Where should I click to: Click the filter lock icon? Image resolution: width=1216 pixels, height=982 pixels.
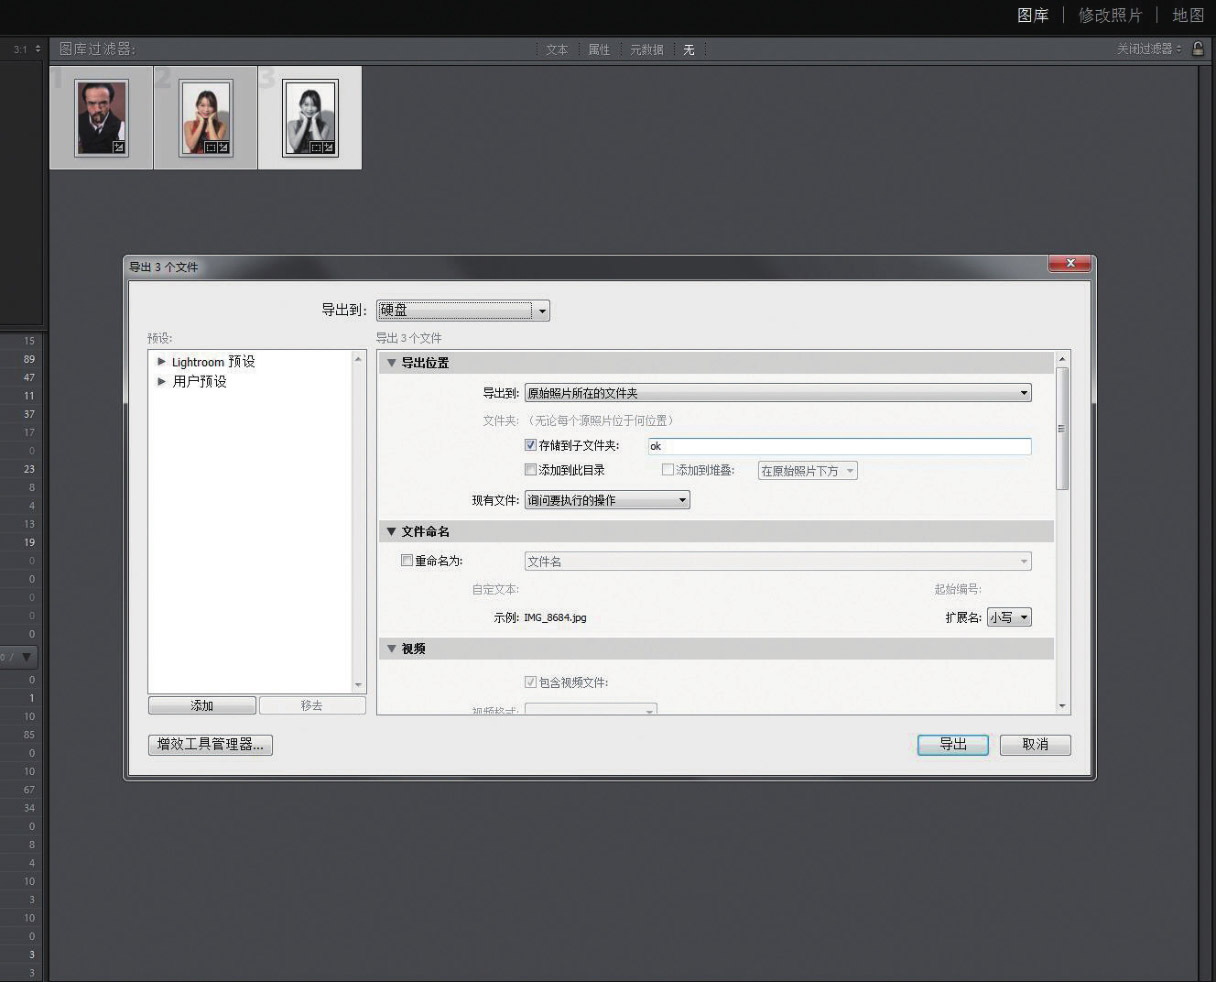click(x=1197, y=49)
